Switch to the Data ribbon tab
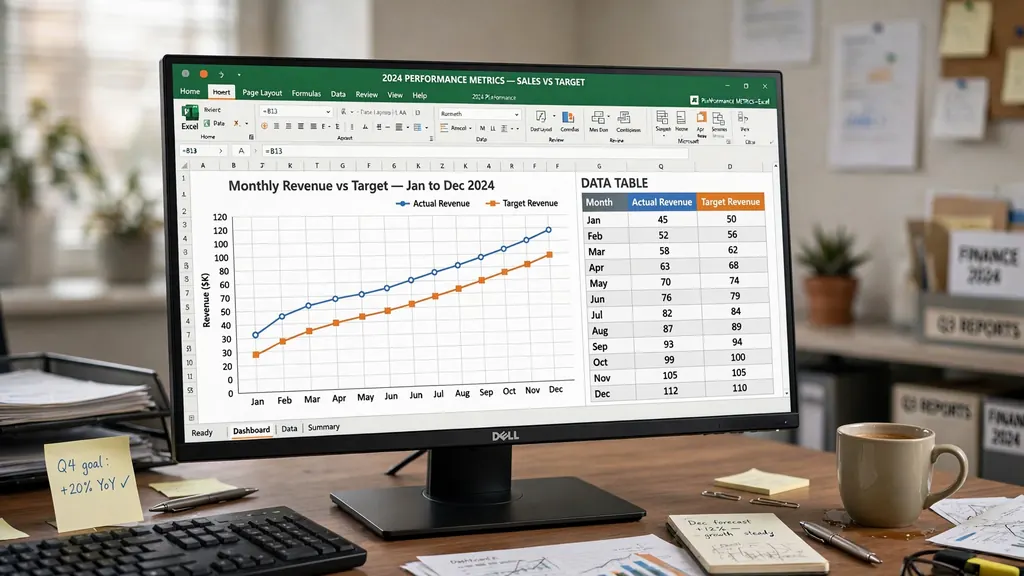This screenshot has height=576, width=1024. point(338,94)
